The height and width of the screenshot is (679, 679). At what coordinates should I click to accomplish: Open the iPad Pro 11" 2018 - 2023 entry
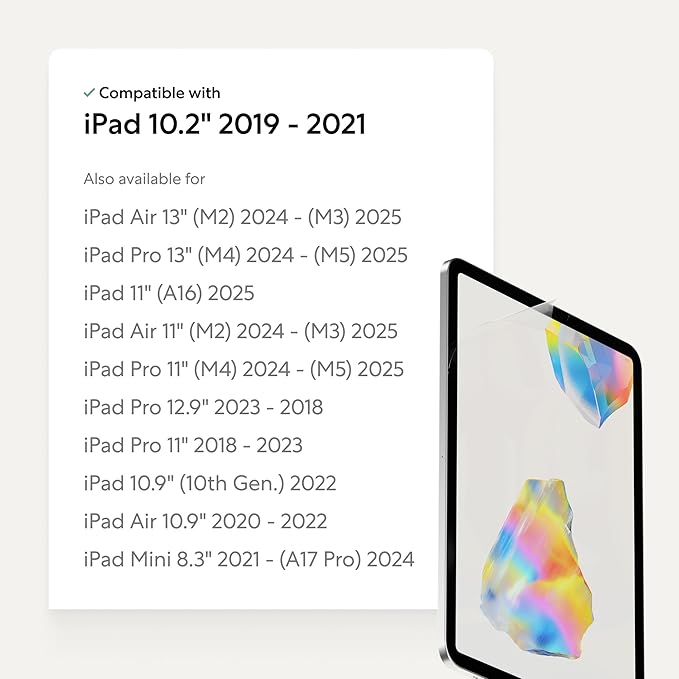(x=193, y=445)
